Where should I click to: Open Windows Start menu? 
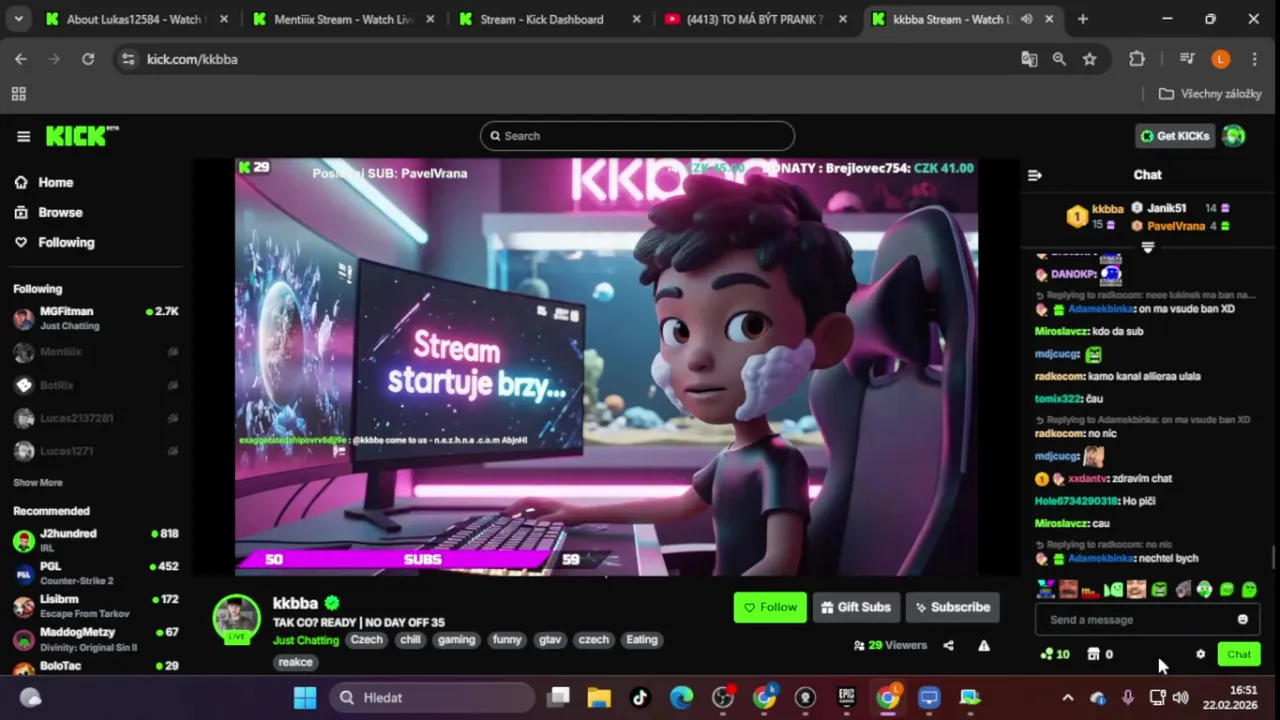305,697
